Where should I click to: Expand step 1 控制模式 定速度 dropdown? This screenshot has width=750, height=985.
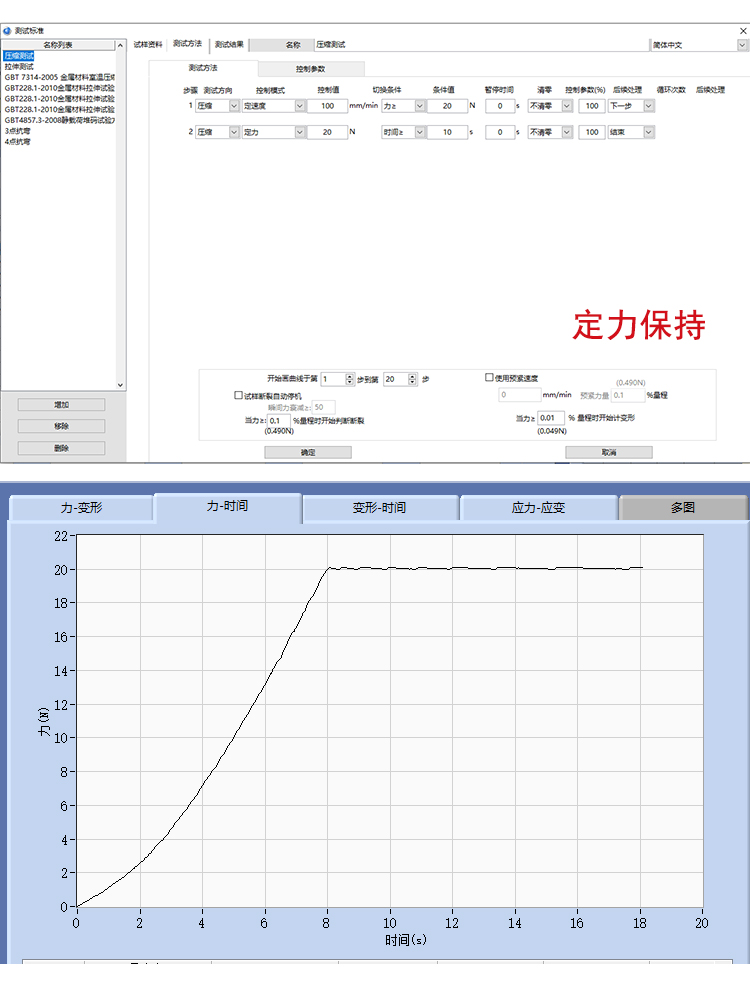(x=300, y=106)
